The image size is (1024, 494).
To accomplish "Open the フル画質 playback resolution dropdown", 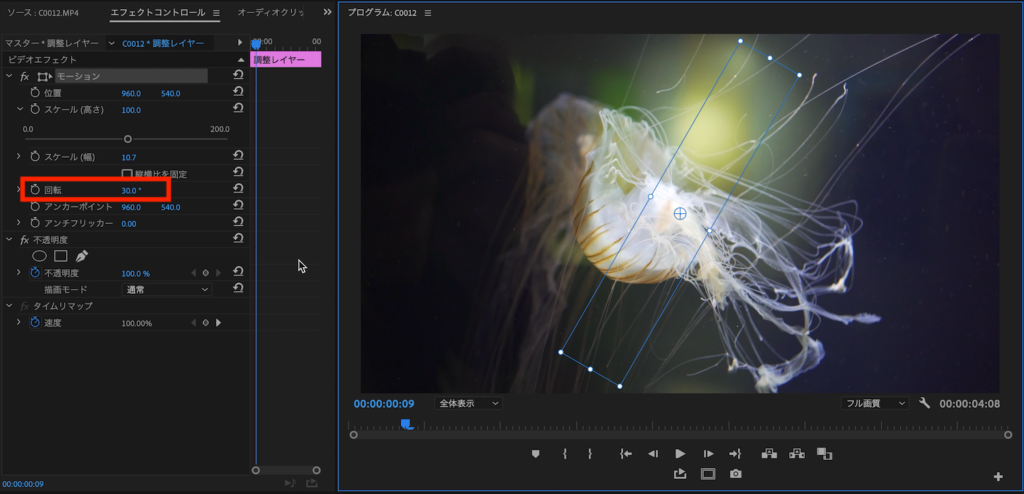I will coord(874,403).
